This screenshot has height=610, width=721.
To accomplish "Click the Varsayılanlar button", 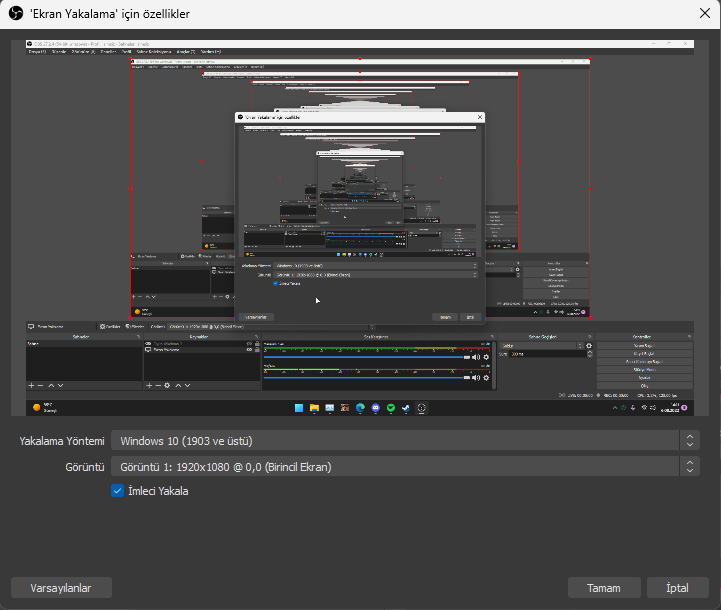I will [61, 588].
